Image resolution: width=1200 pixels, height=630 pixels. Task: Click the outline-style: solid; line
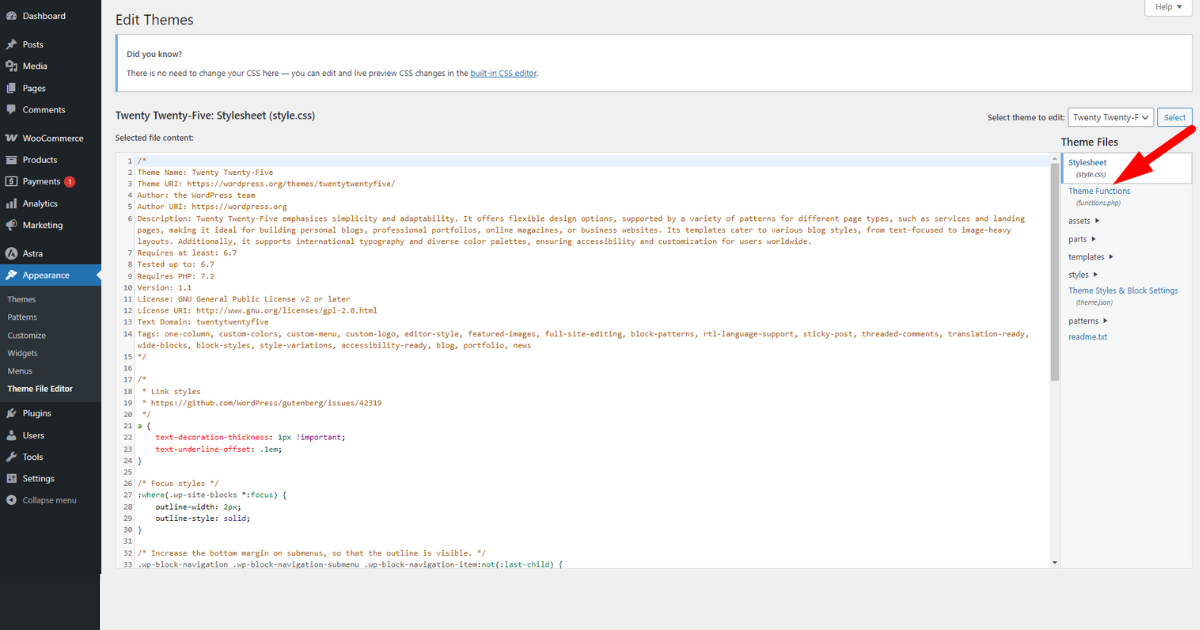(202, 519)
